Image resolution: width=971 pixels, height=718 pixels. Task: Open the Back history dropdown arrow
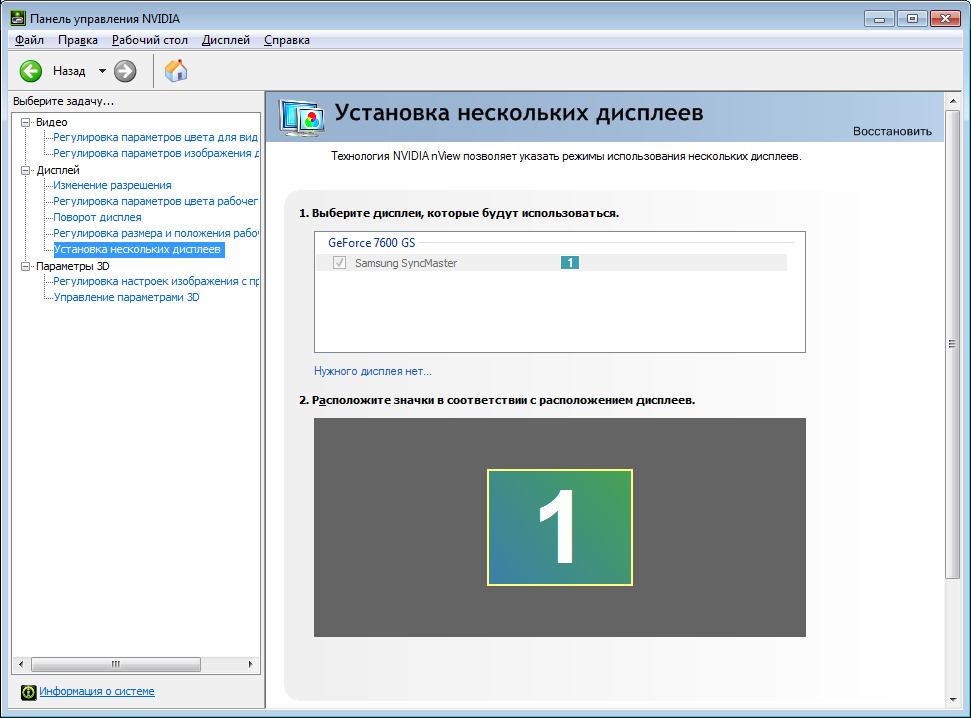102,71
